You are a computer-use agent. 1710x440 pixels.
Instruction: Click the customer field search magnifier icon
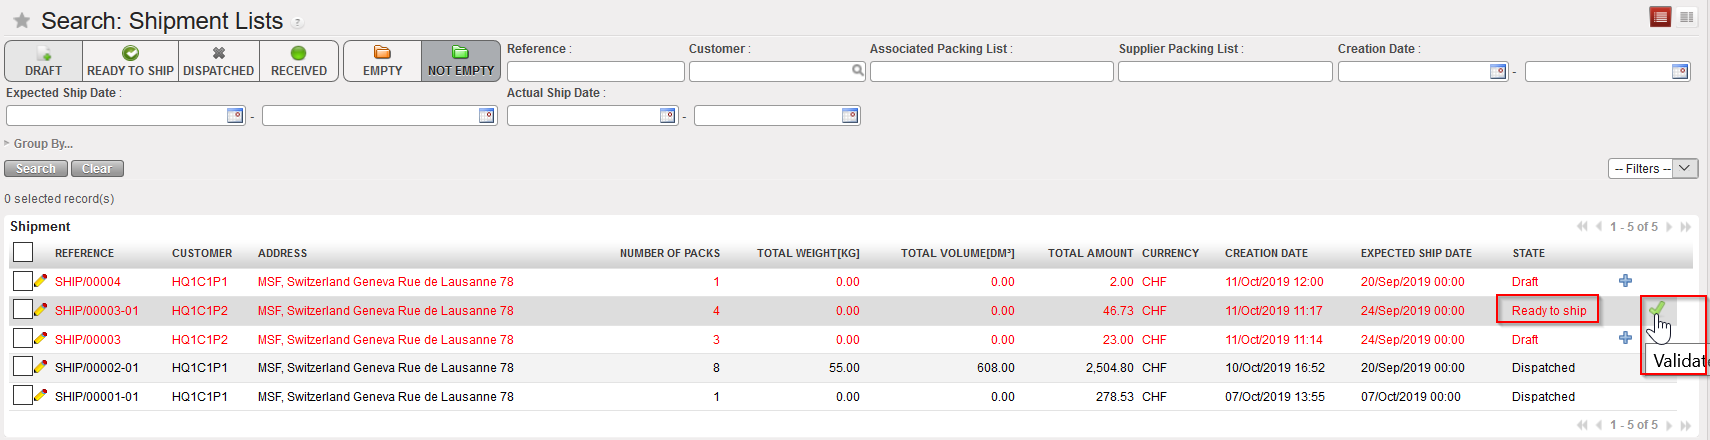point(857,71)
